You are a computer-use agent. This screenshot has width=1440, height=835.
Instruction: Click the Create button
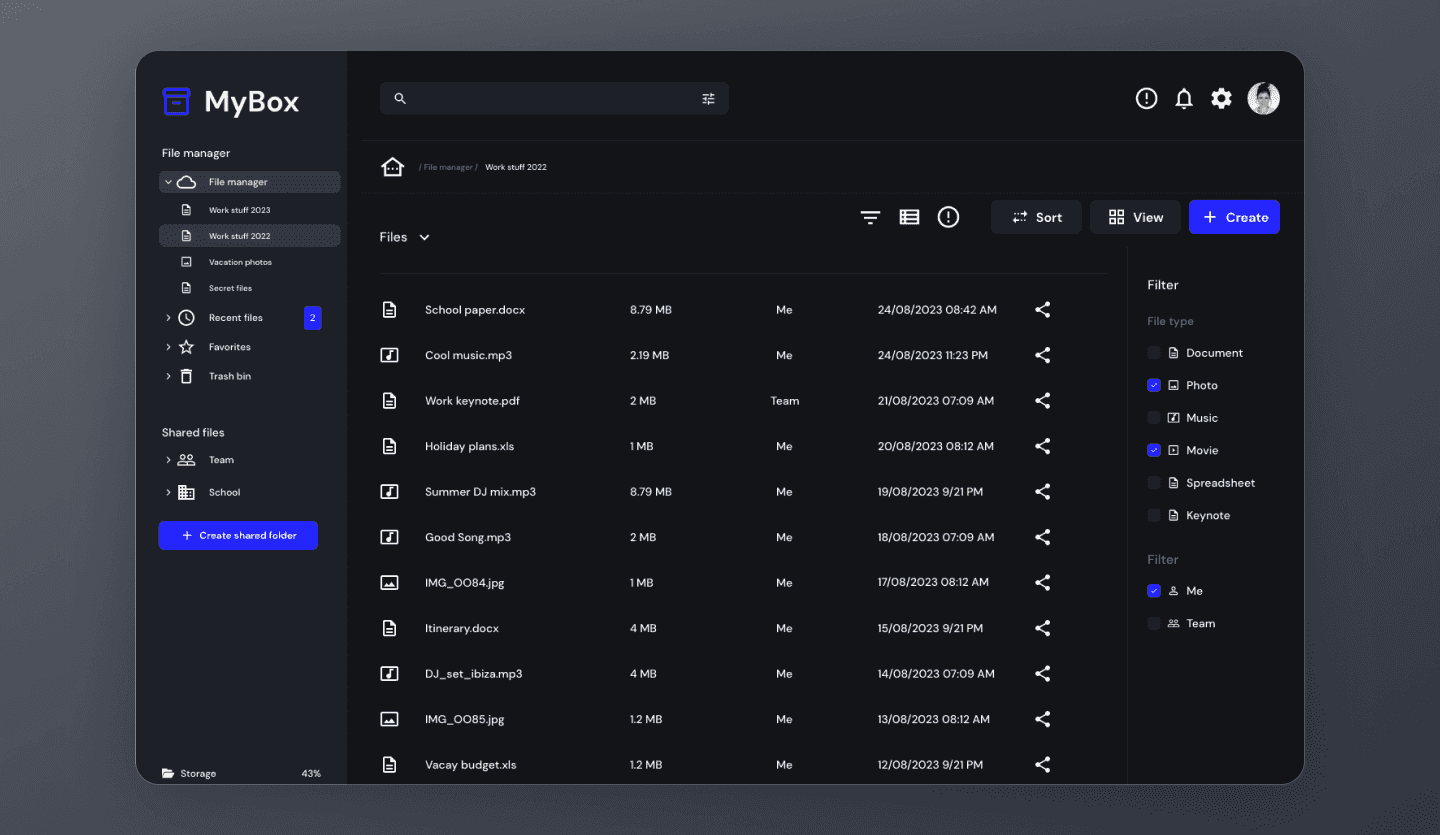(1234, 217)
